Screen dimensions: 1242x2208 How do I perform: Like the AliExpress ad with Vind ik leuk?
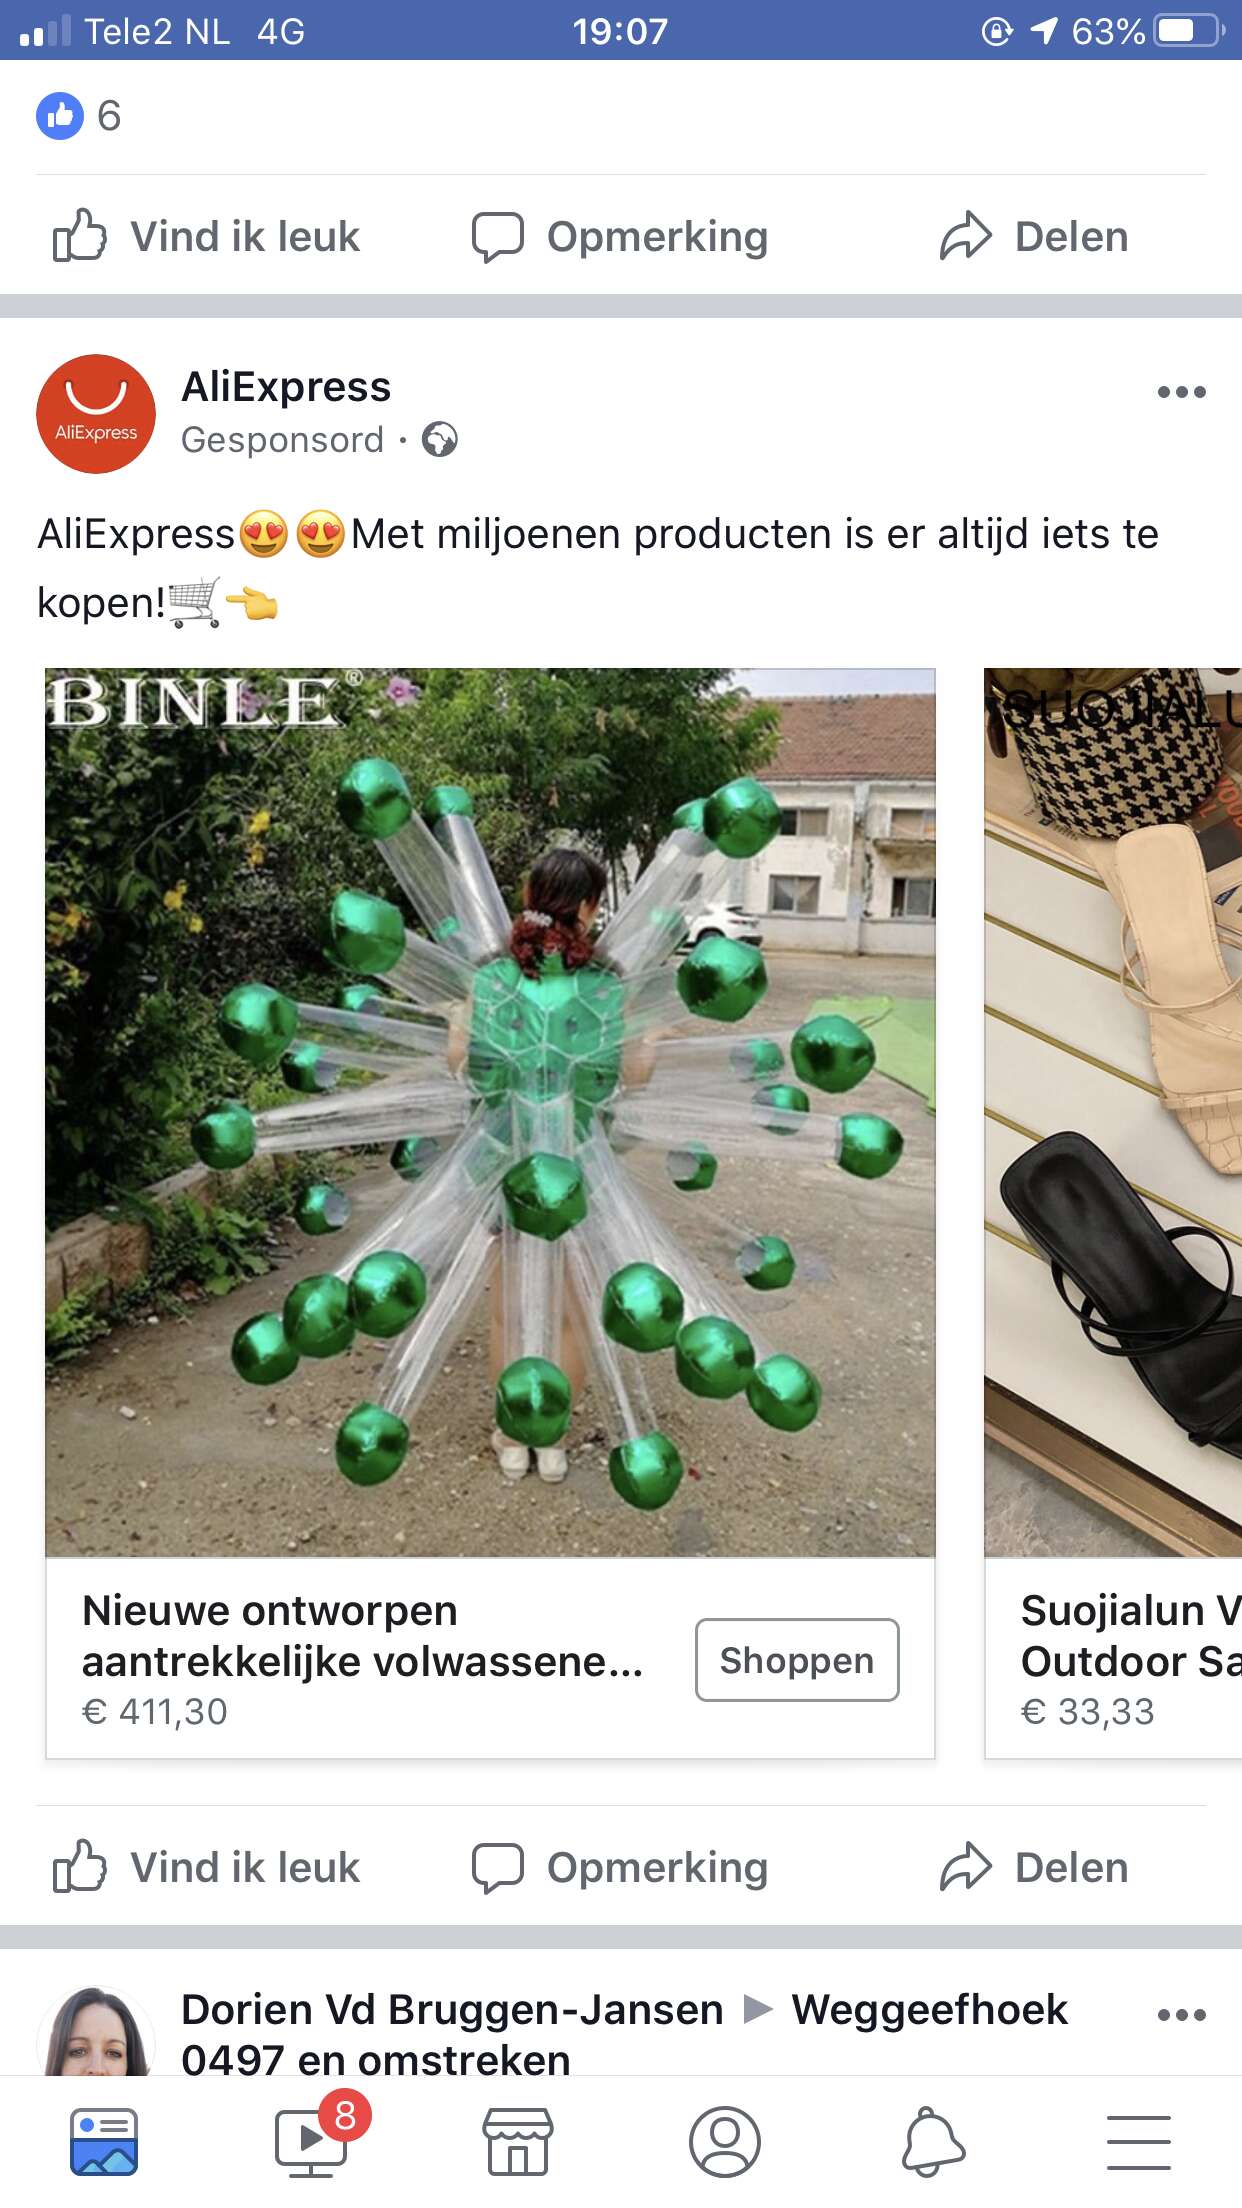pos(206,1867)
